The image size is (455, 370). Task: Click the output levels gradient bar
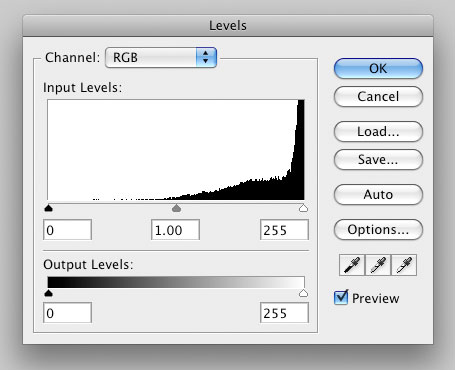pyautogui.click(x=176, y=282)
